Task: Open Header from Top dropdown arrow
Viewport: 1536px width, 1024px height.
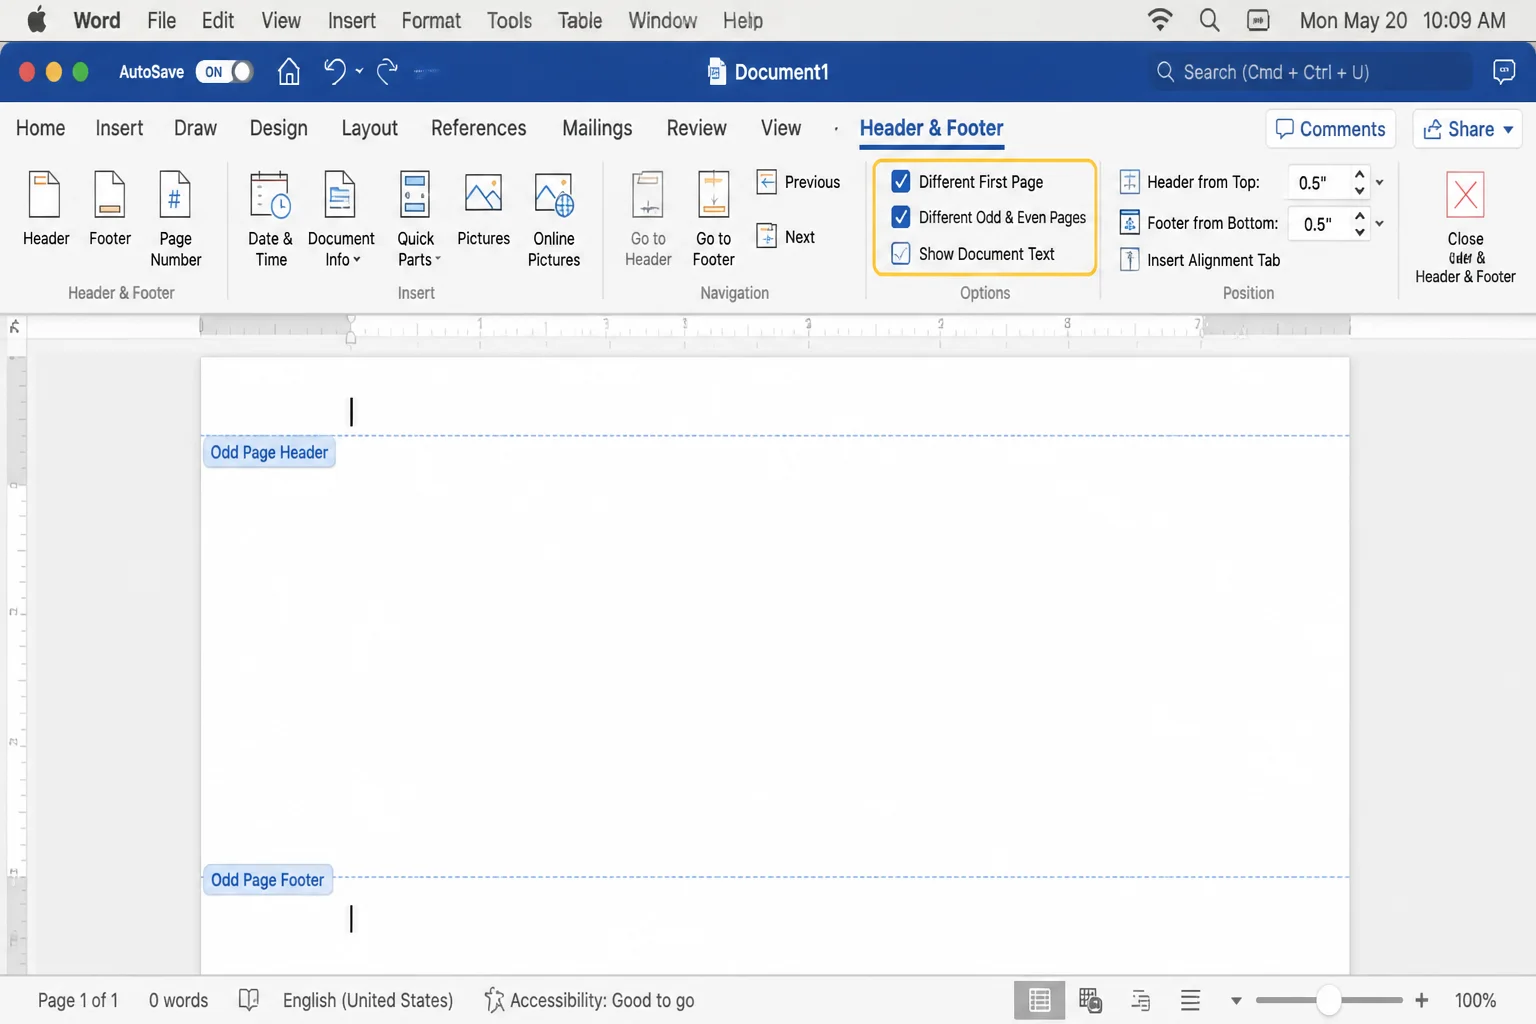Action: coord(1380,183)
